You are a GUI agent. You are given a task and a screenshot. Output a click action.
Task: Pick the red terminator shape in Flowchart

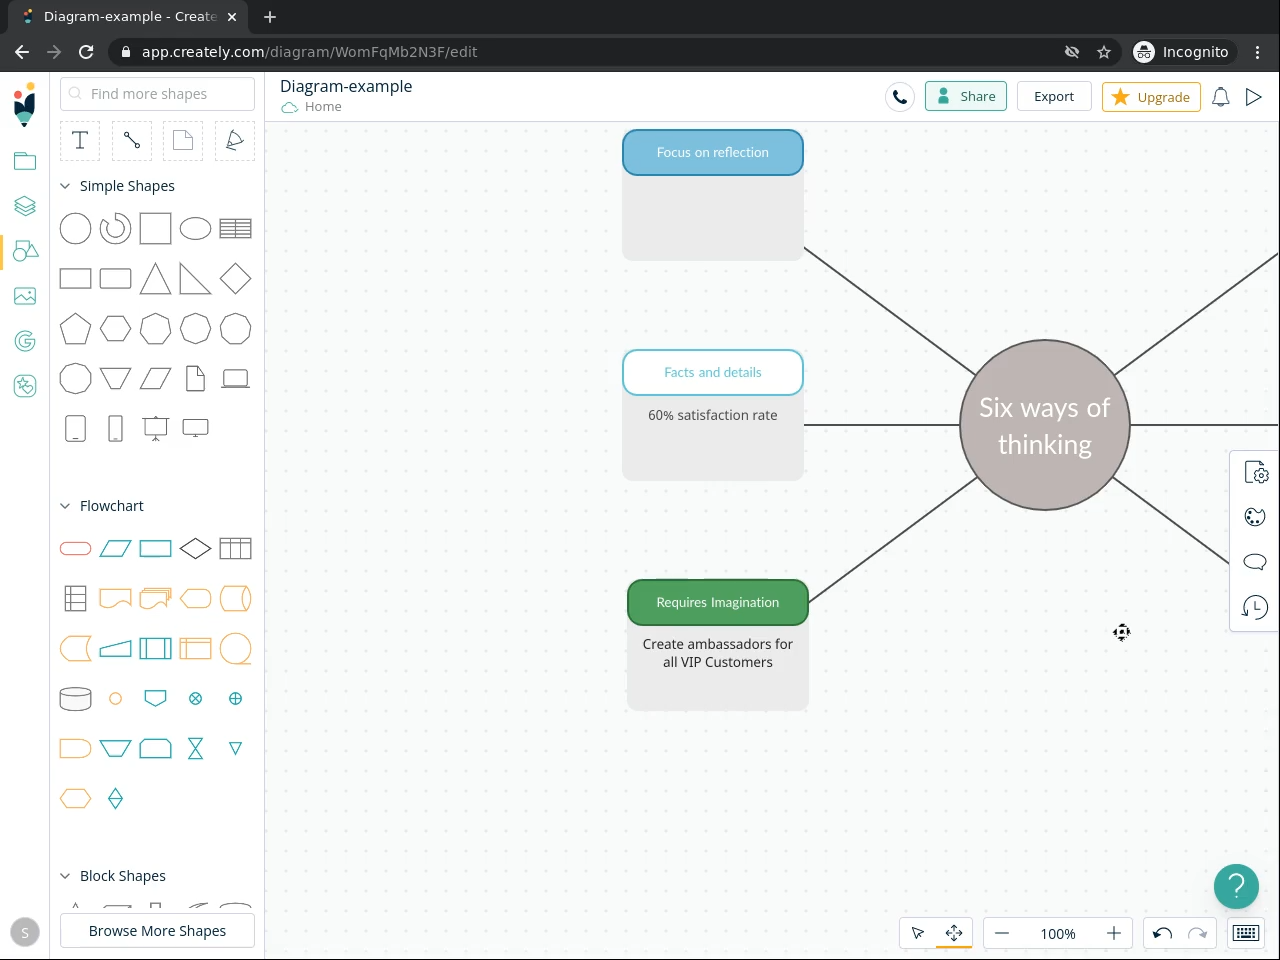click(75, 549)
